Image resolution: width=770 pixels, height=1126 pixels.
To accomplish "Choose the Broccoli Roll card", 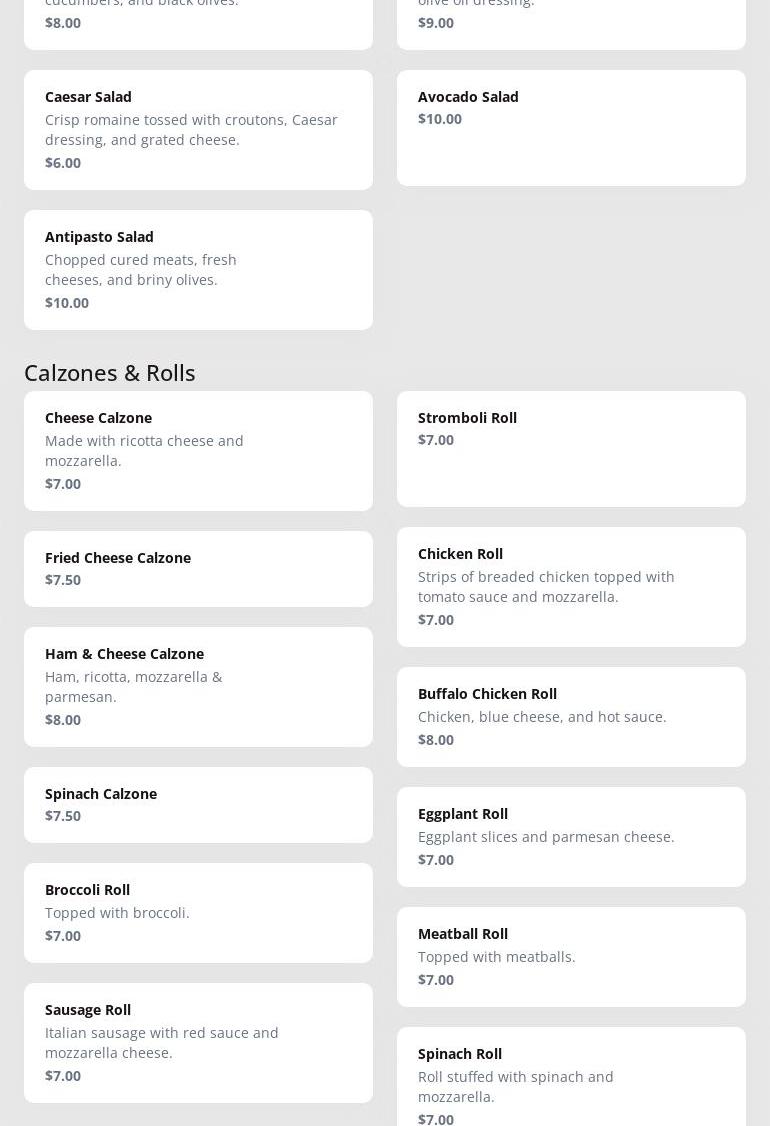I will (198, 912).
